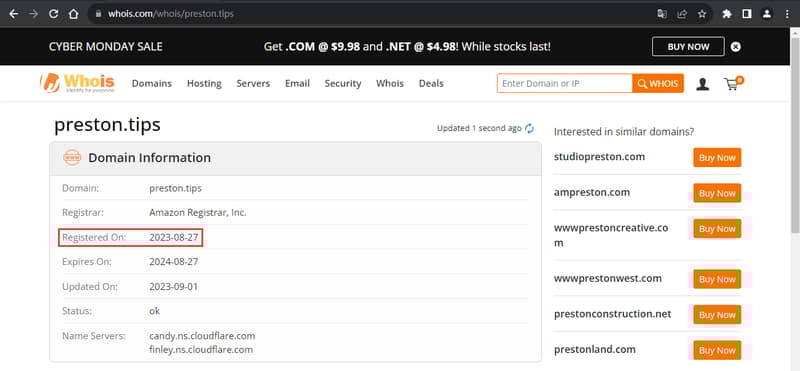Image resolution: width=800 pixels, height=371 pixels.
Task: Refresh the whois record update icon
Action: coord(530,129)
